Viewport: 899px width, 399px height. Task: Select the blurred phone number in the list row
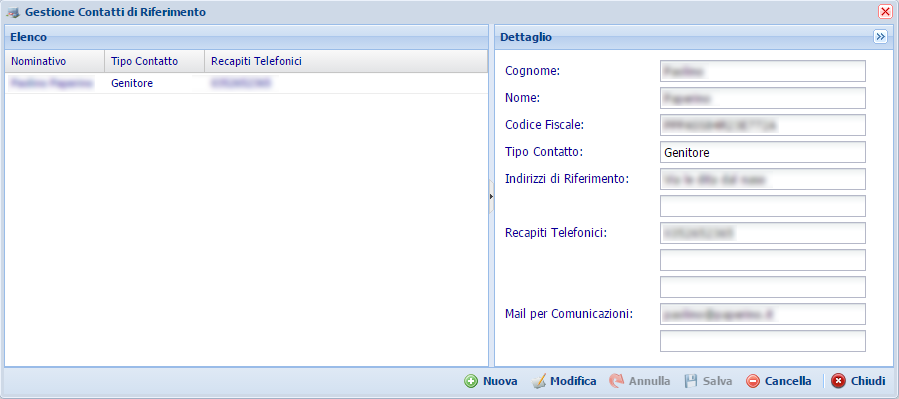coord(241,84)
